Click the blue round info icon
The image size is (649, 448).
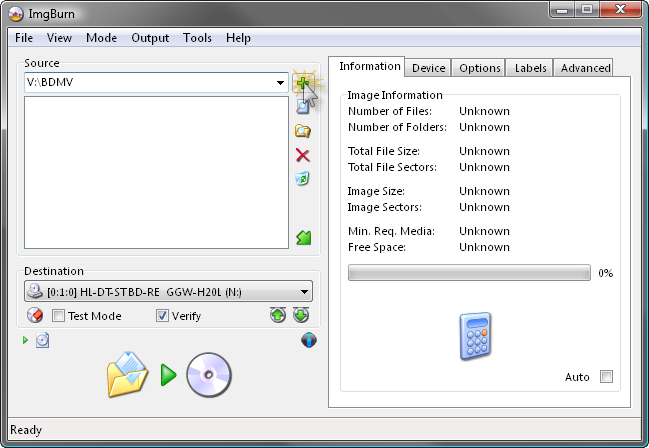[309, 340]
